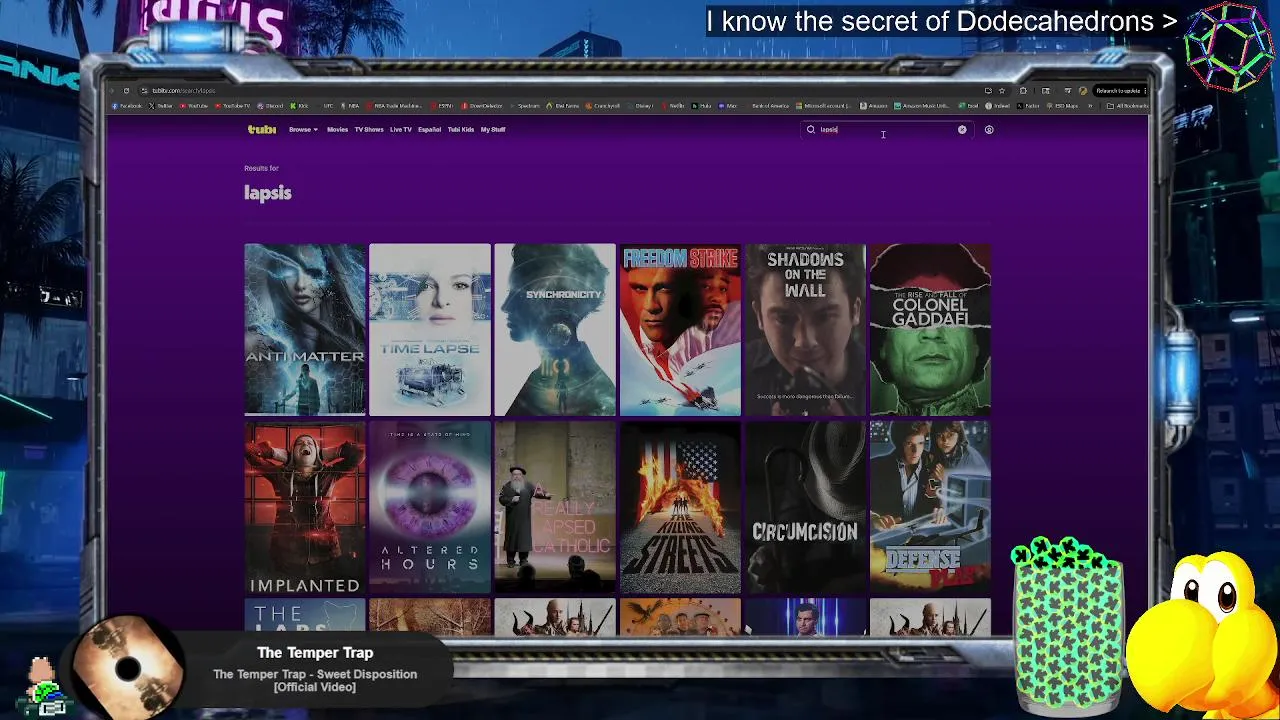Open the Shadows on the Wall poster

click(x=805, y=329)
